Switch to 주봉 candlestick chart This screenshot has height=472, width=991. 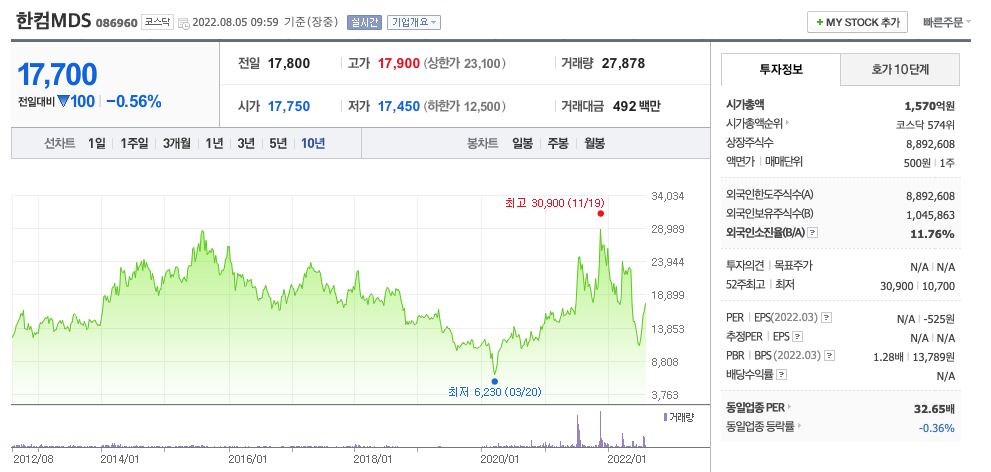557,143
